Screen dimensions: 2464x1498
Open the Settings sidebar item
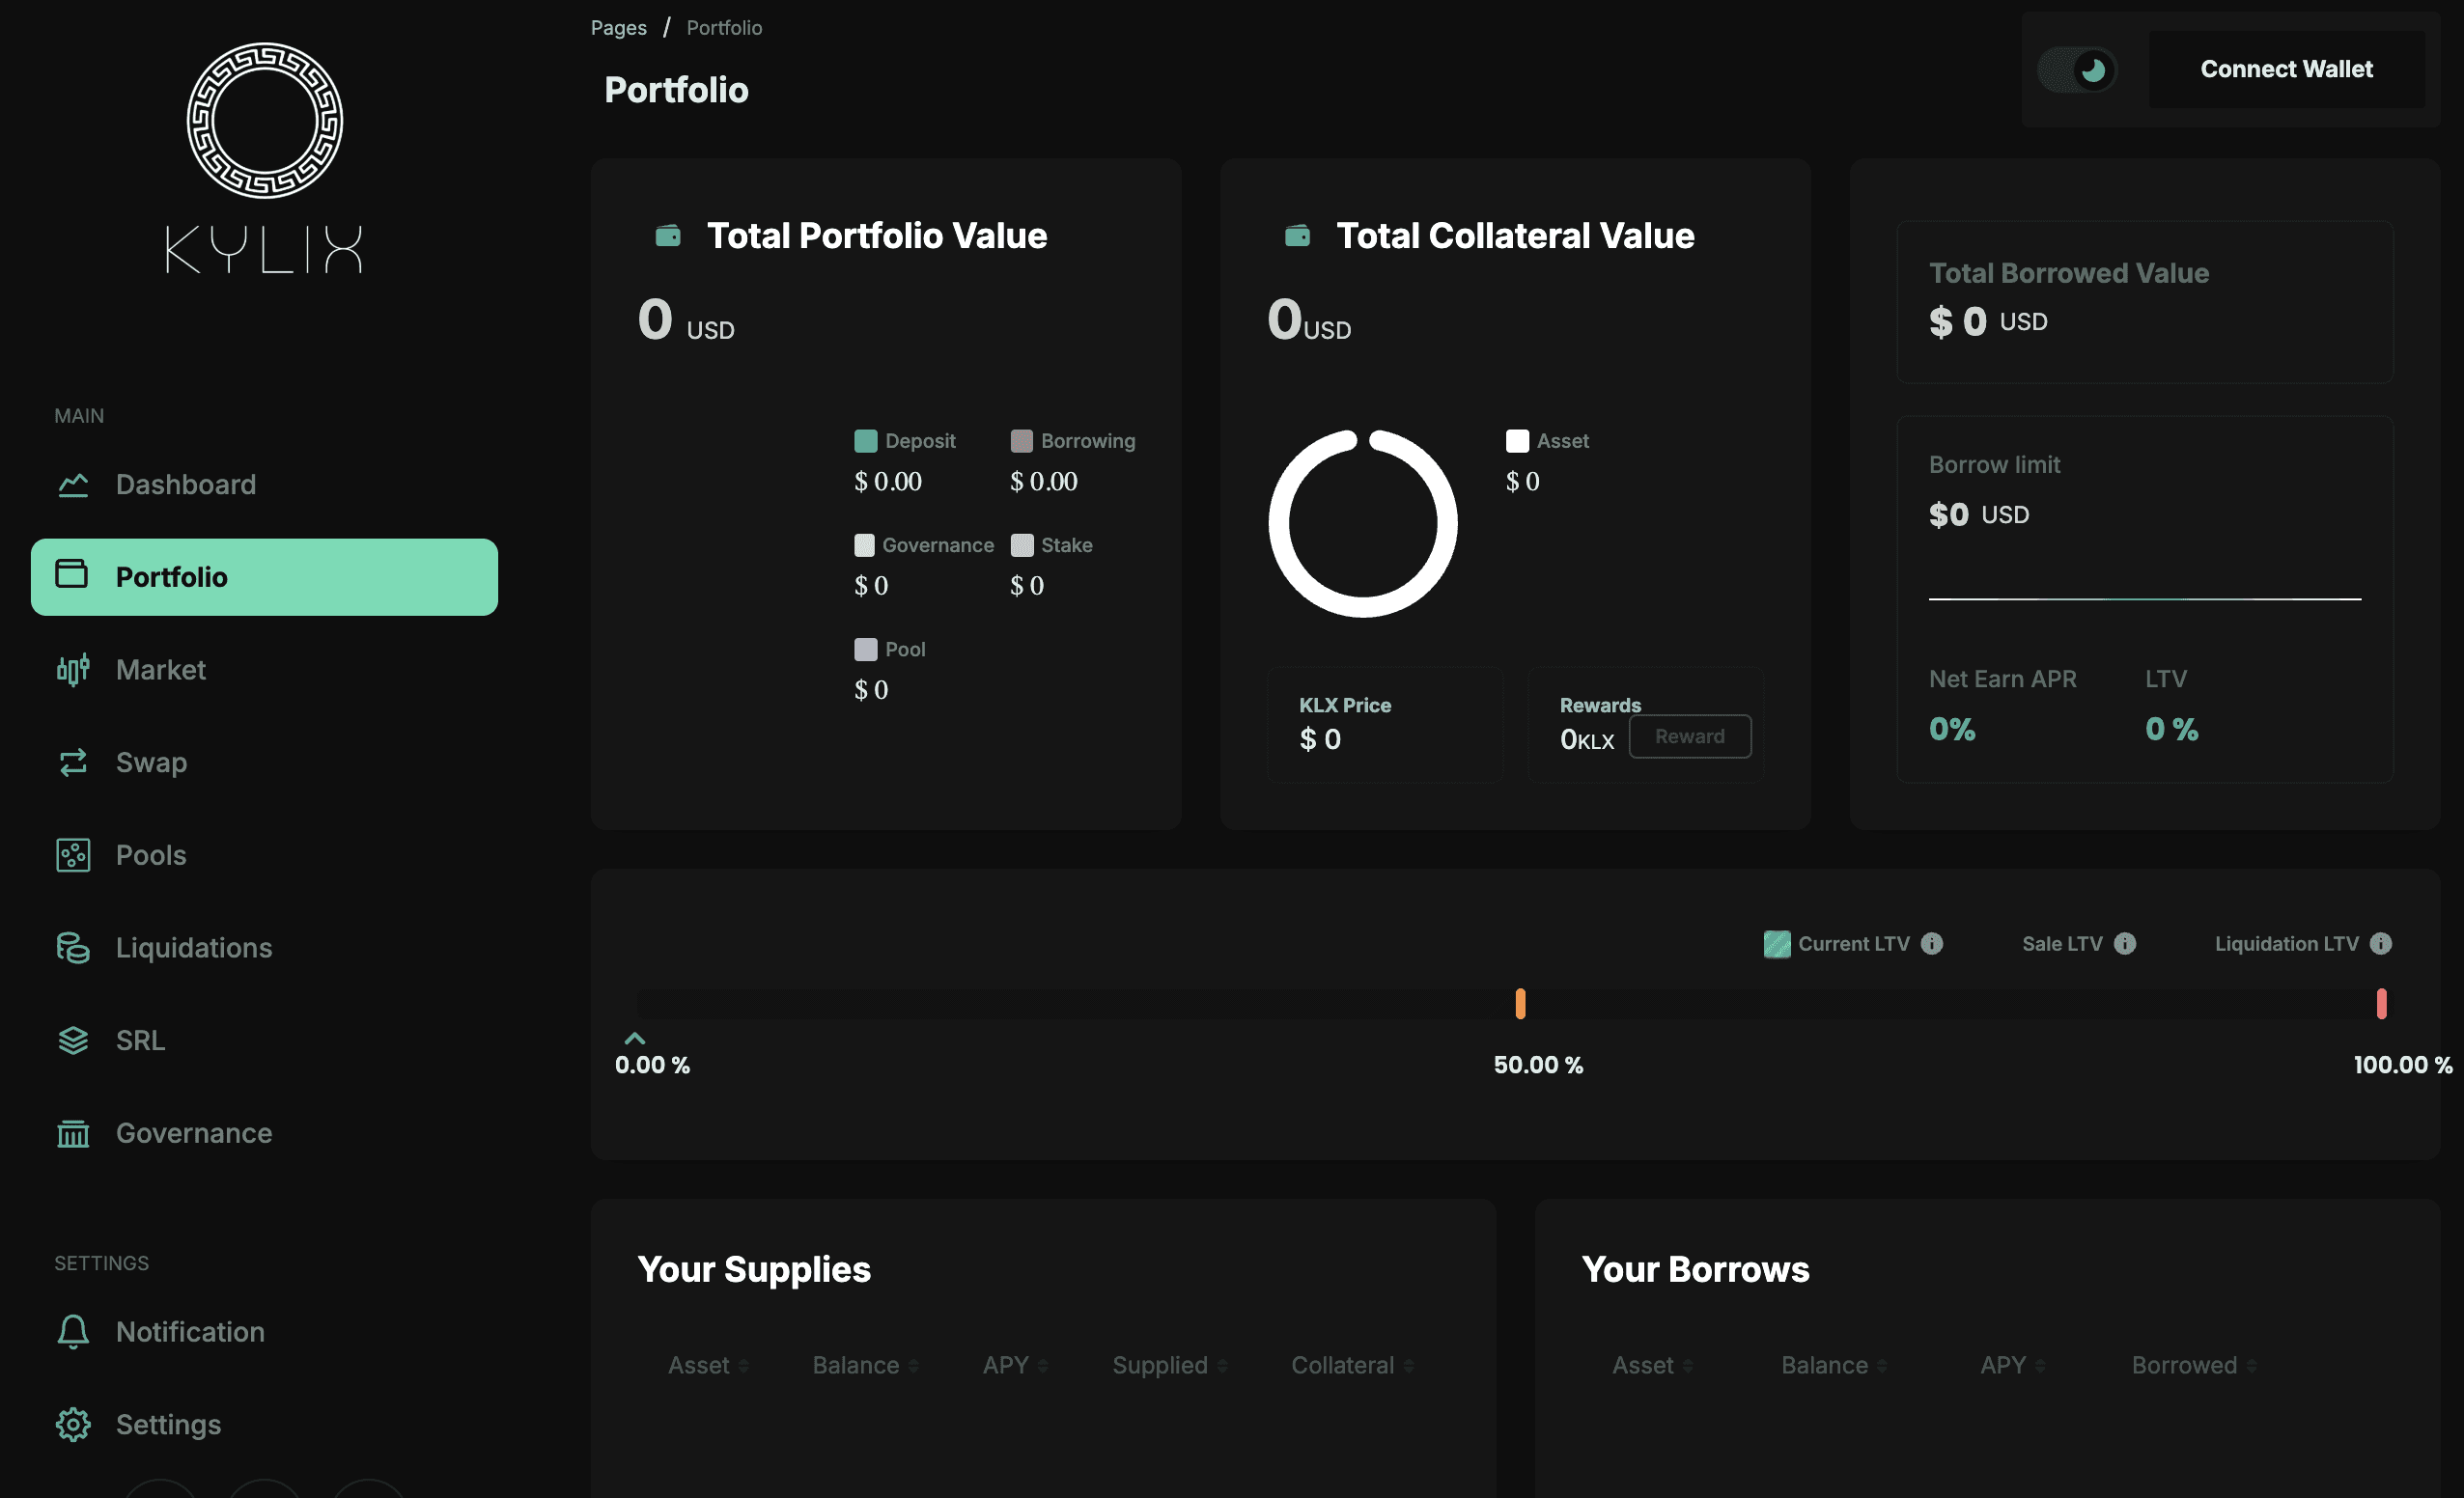167,1425
